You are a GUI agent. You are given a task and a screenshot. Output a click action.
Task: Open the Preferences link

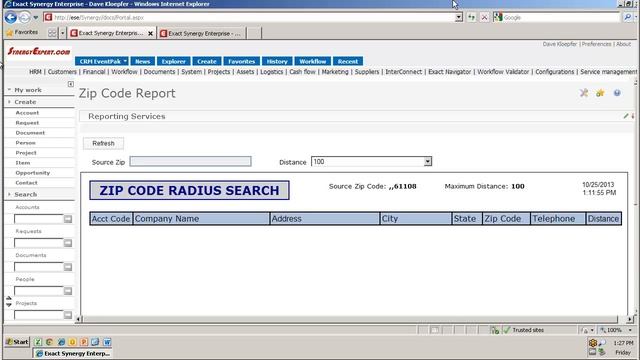596,44
